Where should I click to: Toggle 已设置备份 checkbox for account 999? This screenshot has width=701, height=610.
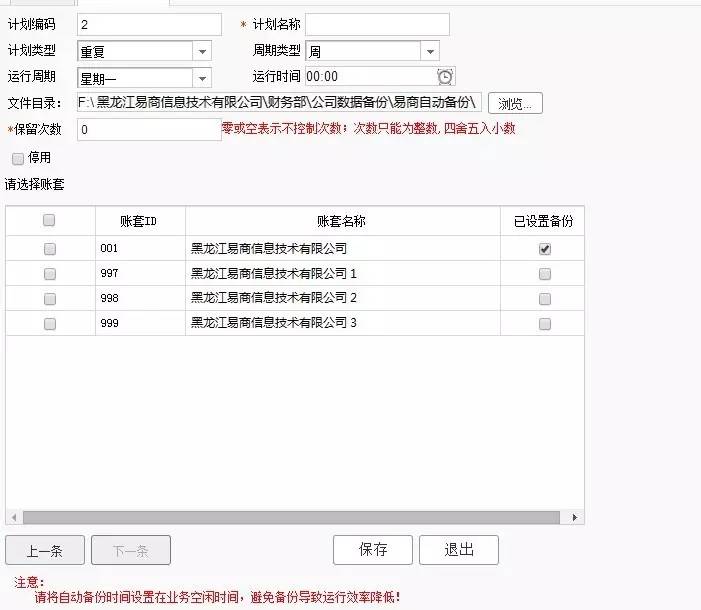tap(545, 324)
